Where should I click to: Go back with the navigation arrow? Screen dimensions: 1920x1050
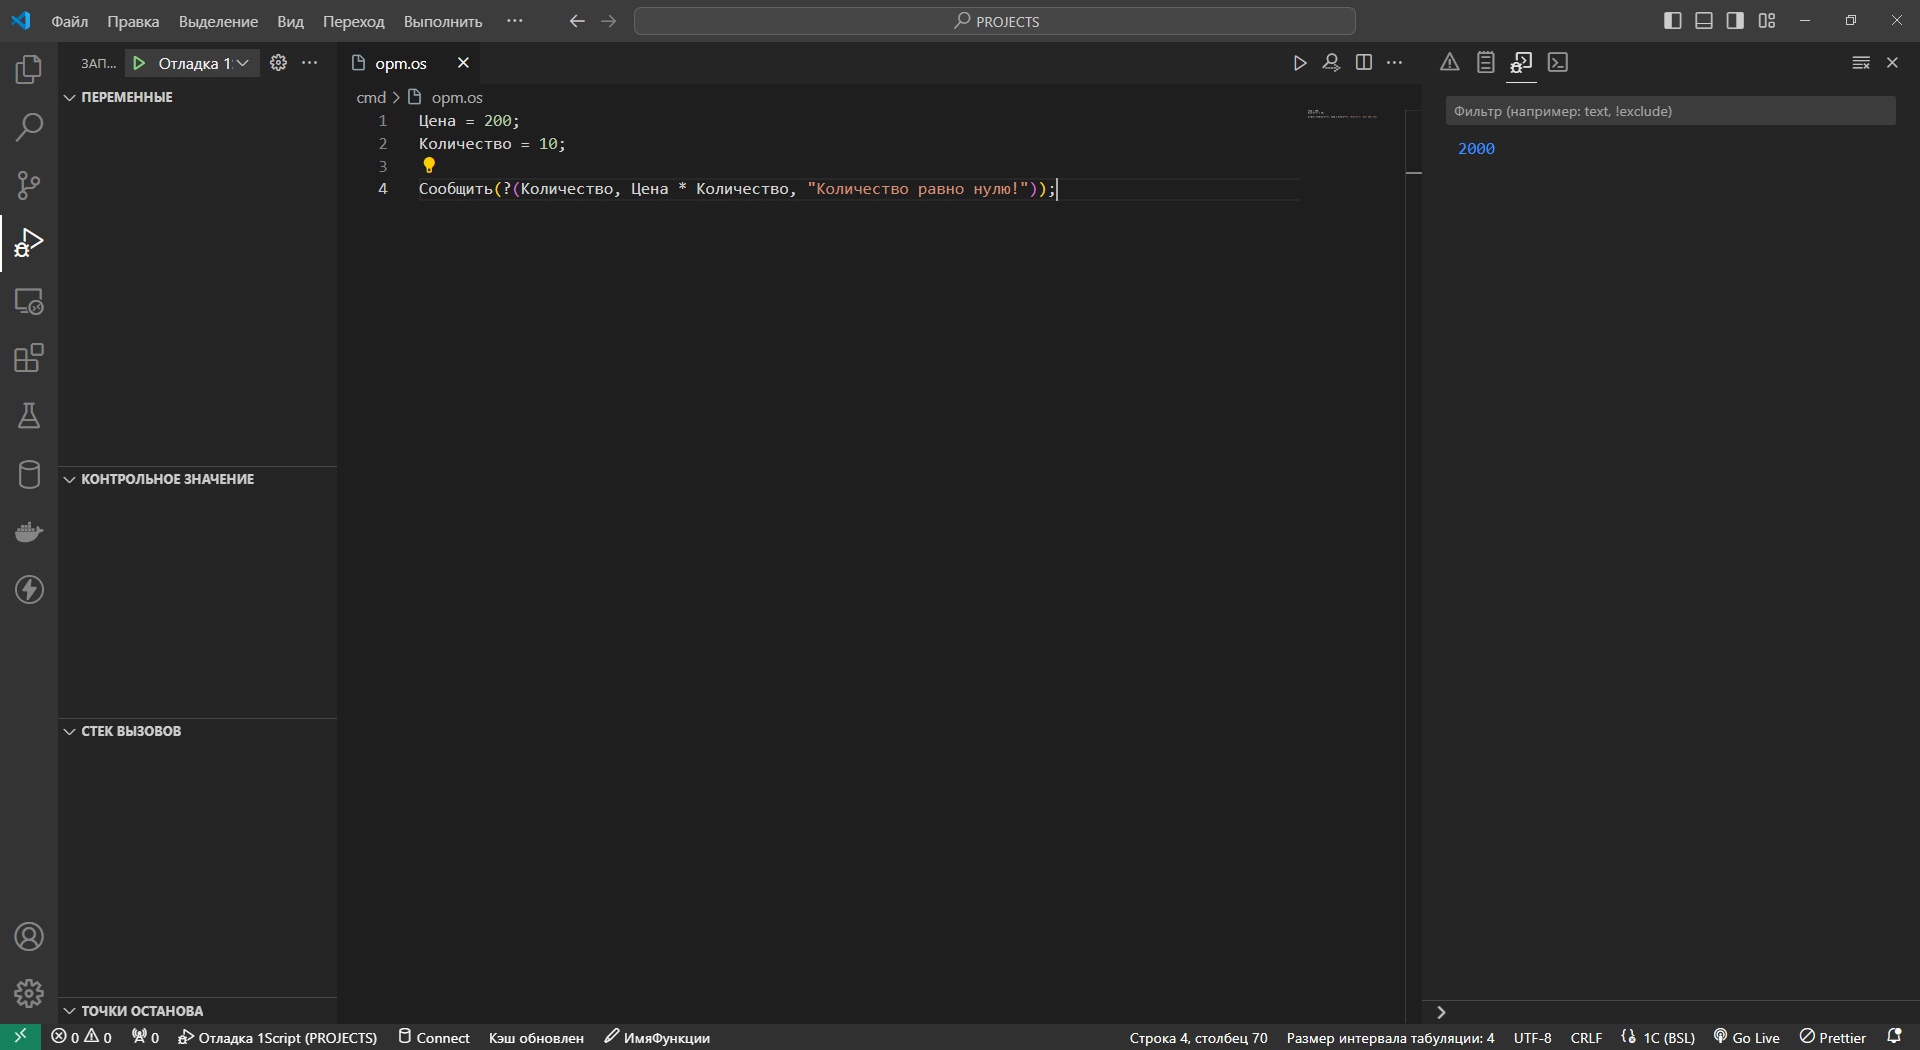click(577, 21)
